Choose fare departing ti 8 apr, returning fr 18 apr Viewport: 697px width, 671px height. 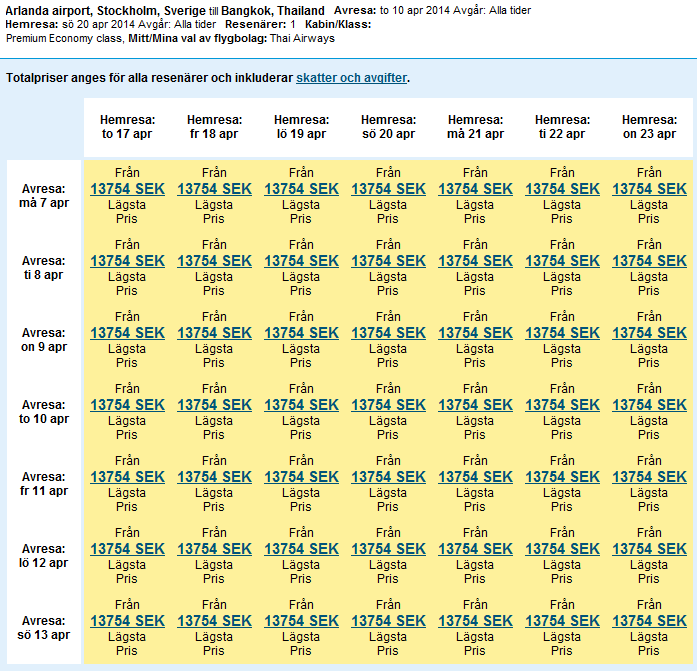215,261
